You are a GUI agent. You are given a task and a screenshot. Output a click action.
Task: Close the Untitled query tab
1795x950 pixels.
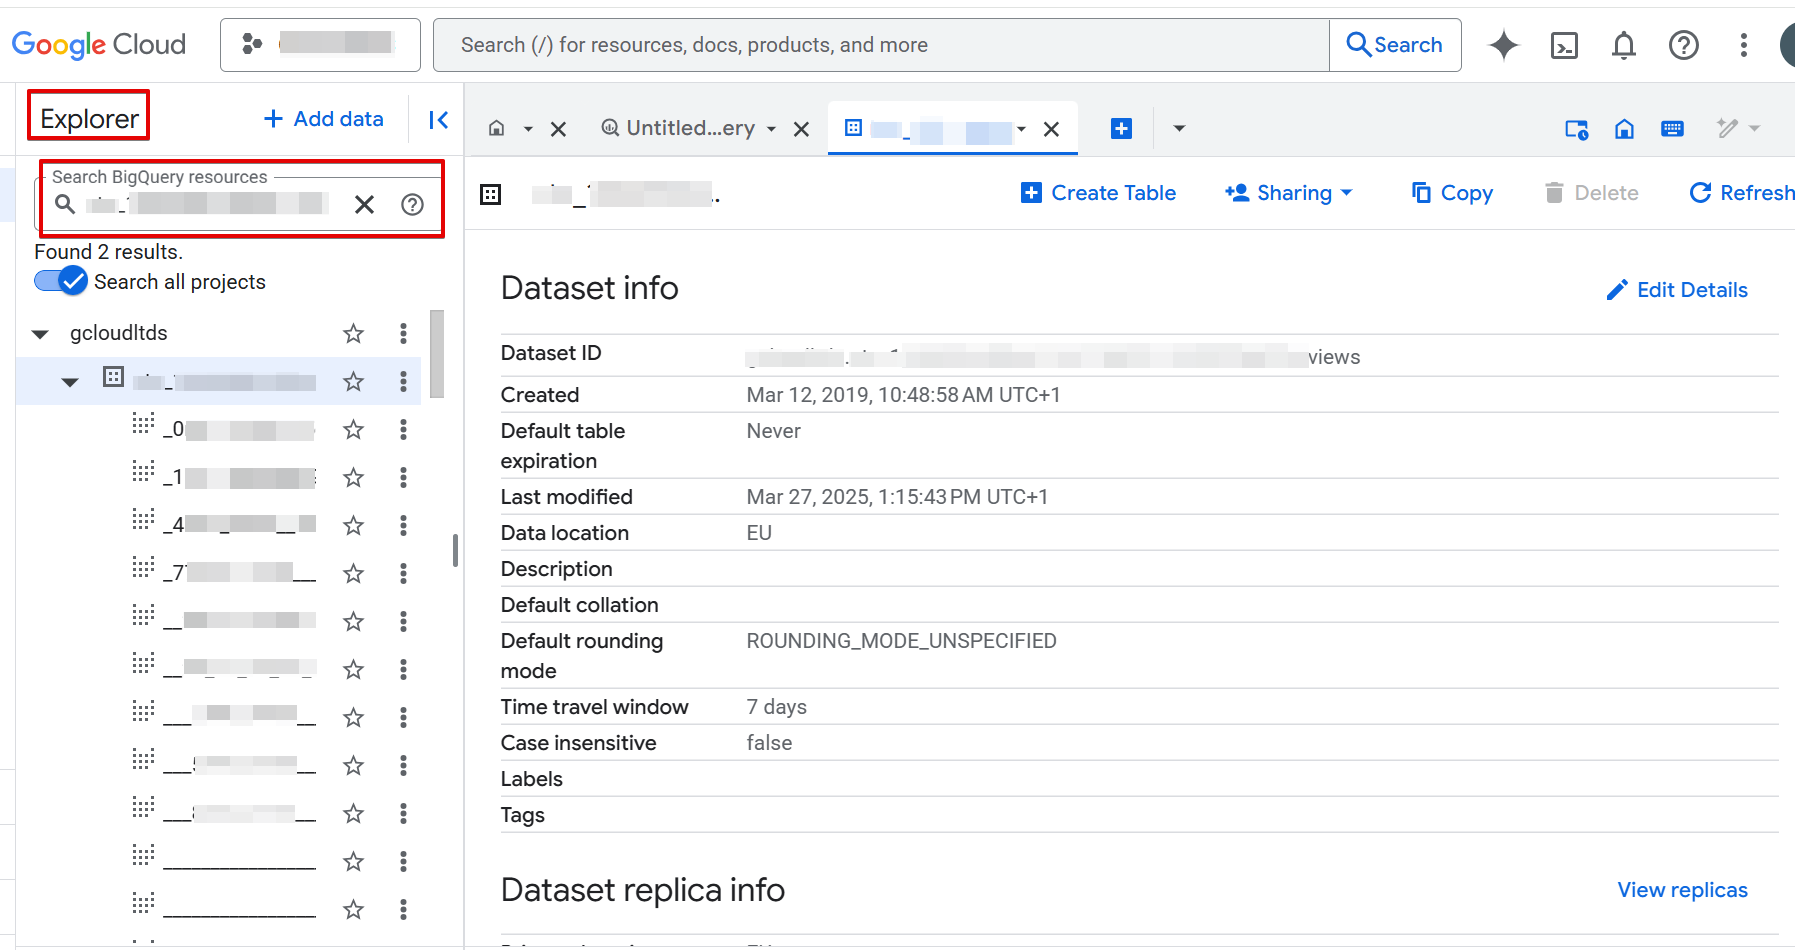pyautogui.click(x=801, y=129)
